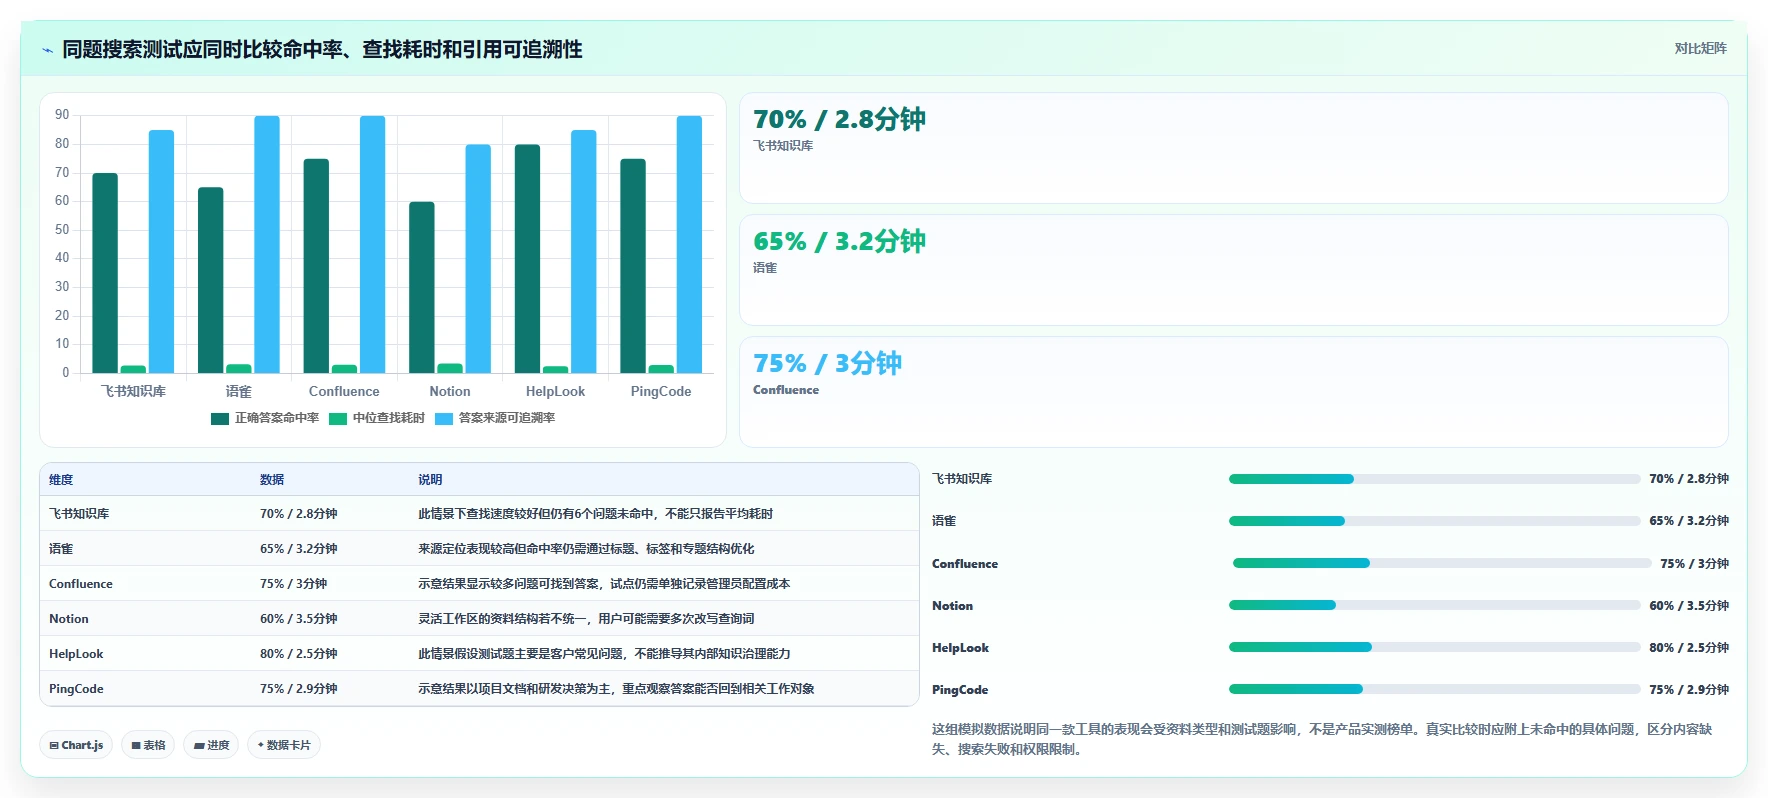Select the 75% / 3分钟 Confluence card

tap(1233, 392)
